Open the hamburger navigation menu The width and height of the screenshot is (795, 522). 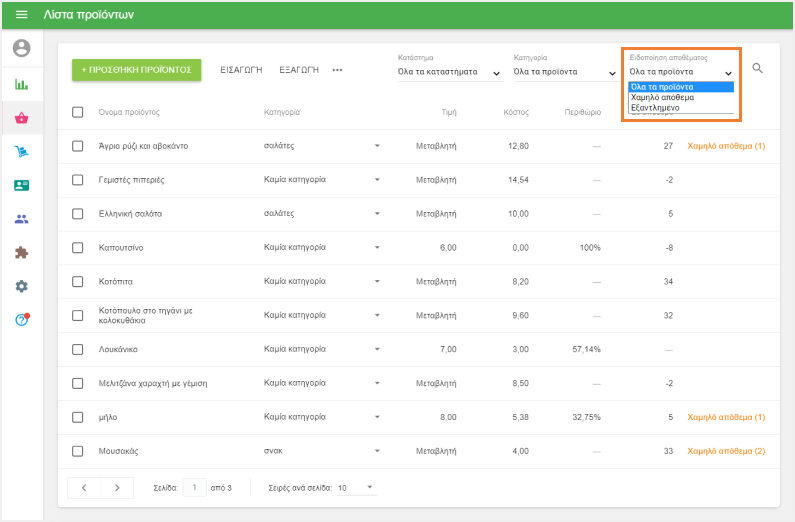21,16
